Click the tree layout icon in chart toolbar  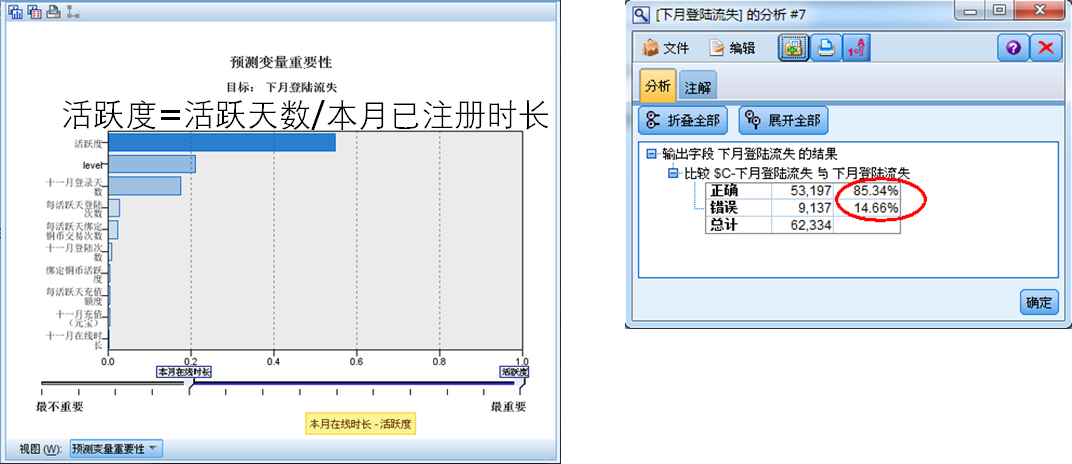[72, 11]
